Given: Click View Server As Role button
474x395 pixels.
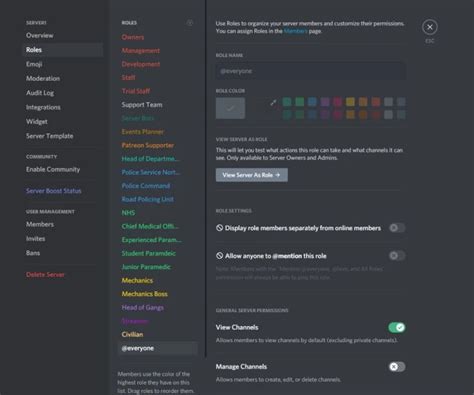Looking at the screenshot, I should point(252,175).
